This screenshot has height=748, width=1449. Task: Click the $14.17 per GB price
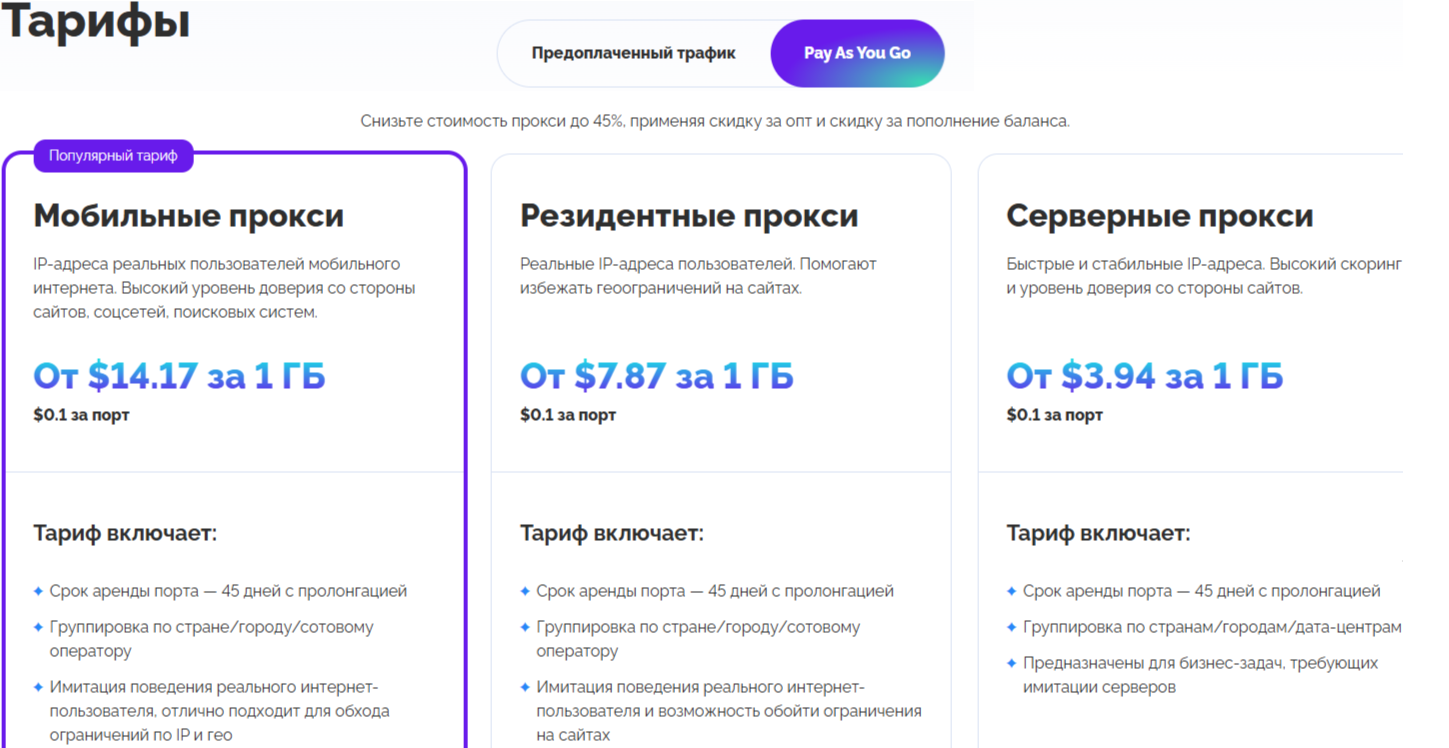point(179,376)
